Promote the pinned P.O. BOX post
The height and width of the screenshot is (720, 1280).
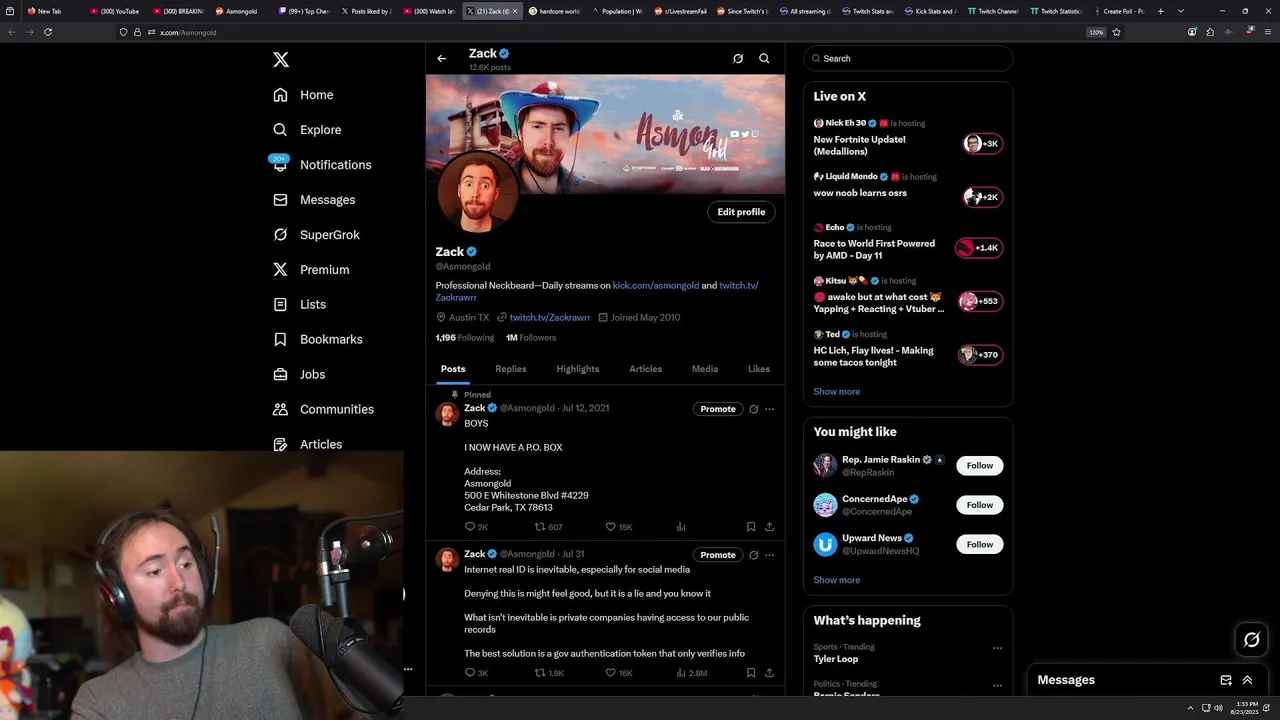coord(718,409)
